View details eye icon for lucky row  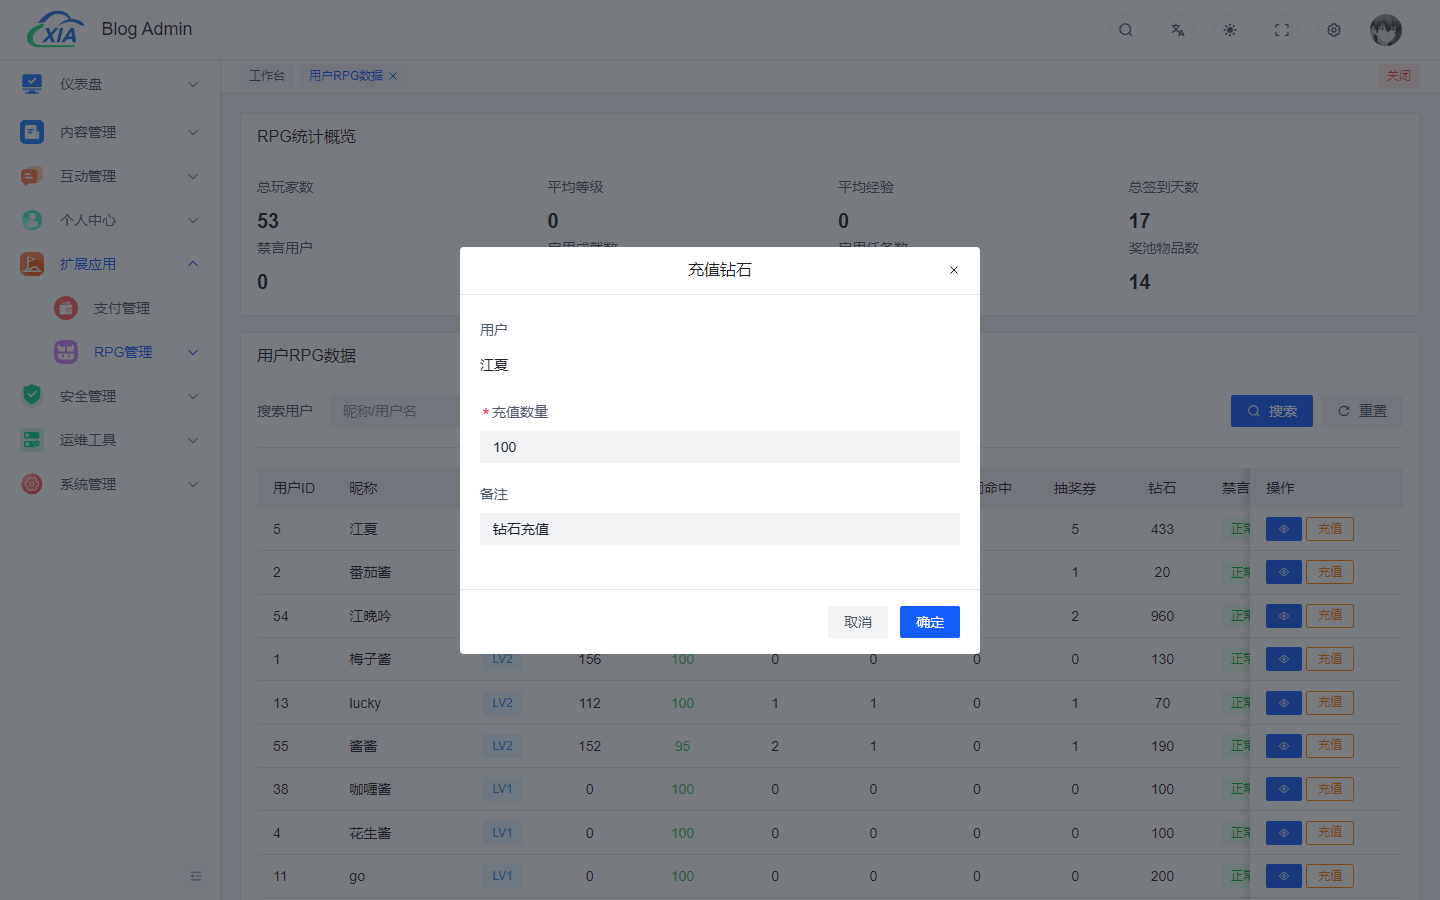[1284, 703]
